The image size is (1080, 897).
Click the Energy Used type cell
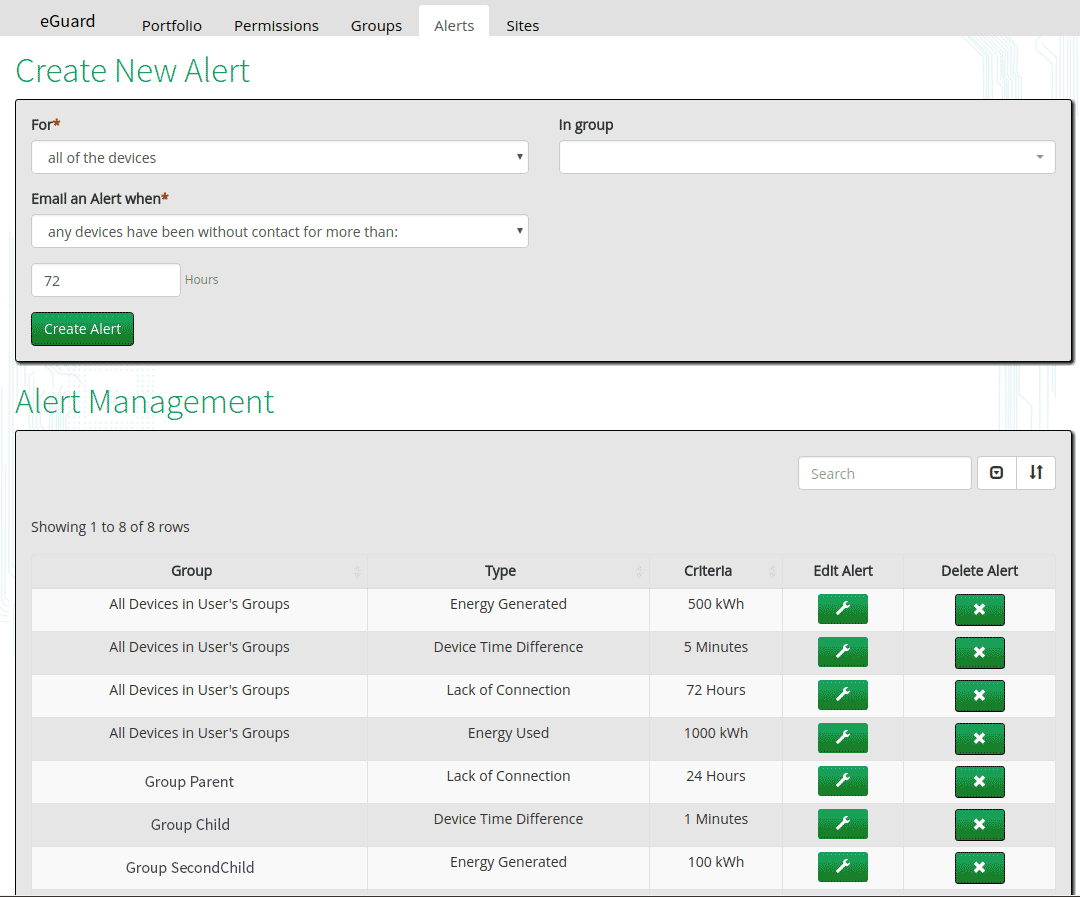(x=508, y=739)
